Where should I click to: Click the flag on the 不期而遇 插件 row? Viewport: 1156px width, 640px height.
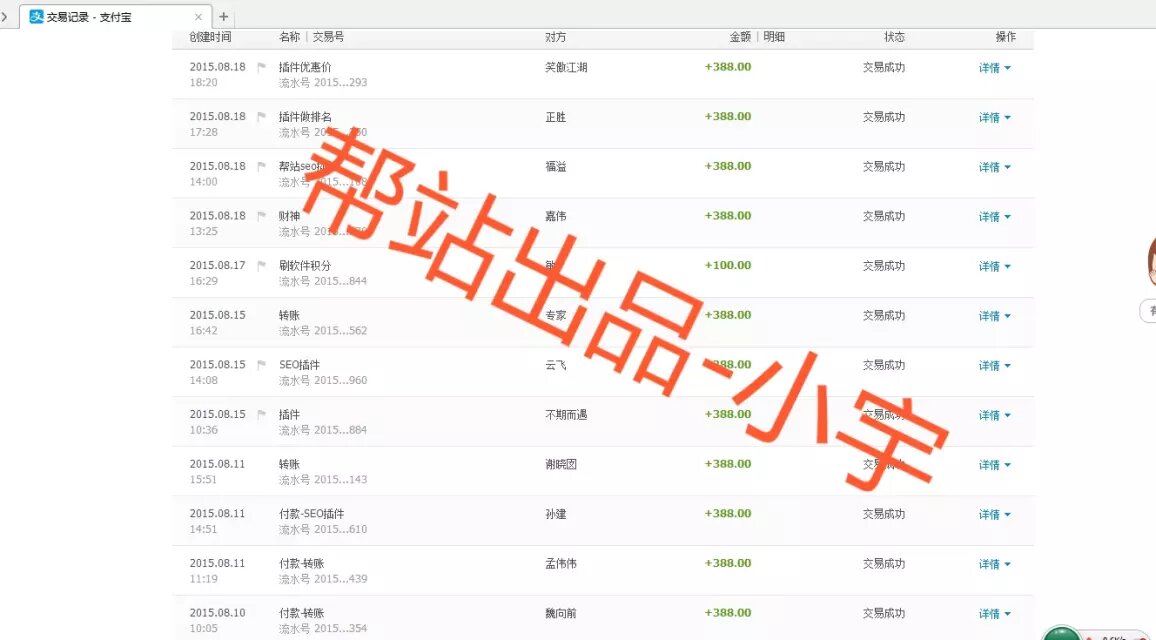coord(262,415)
